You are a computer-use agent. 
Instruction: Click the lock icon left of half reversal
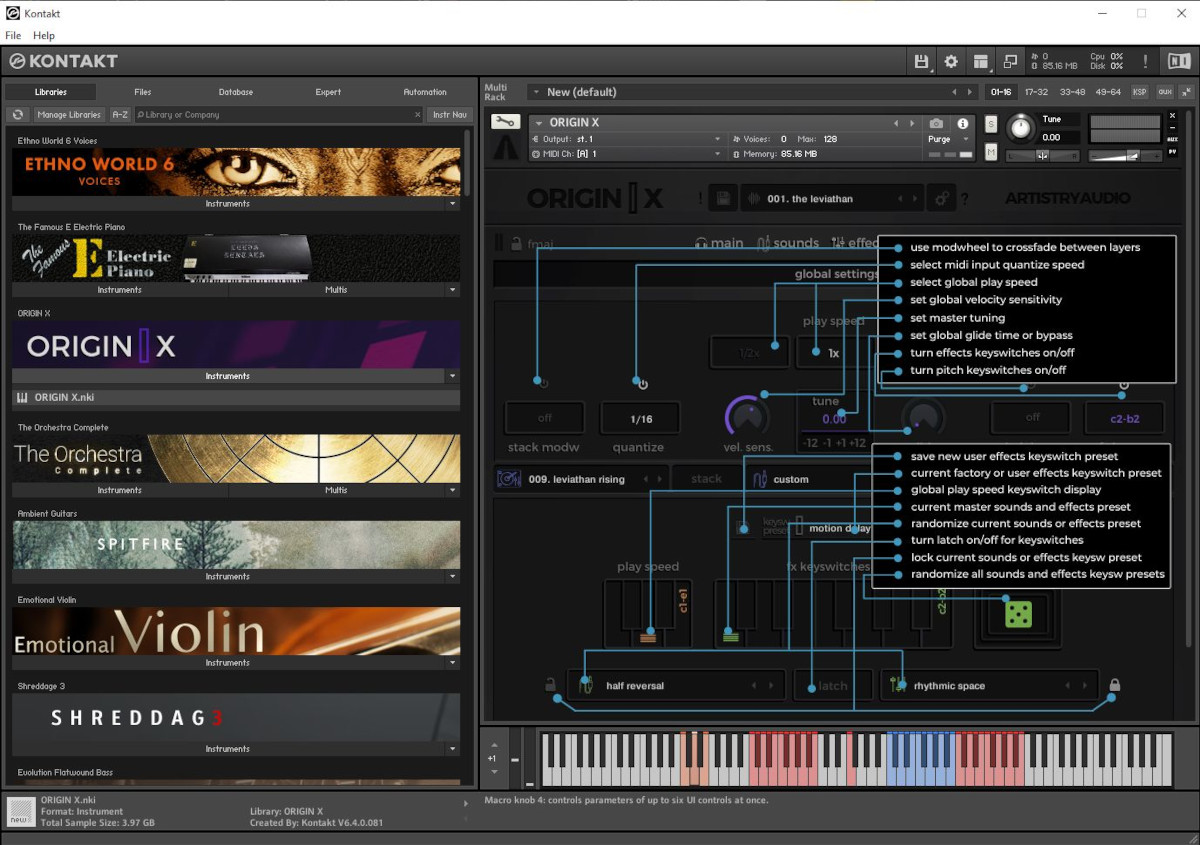click(550, 686)
